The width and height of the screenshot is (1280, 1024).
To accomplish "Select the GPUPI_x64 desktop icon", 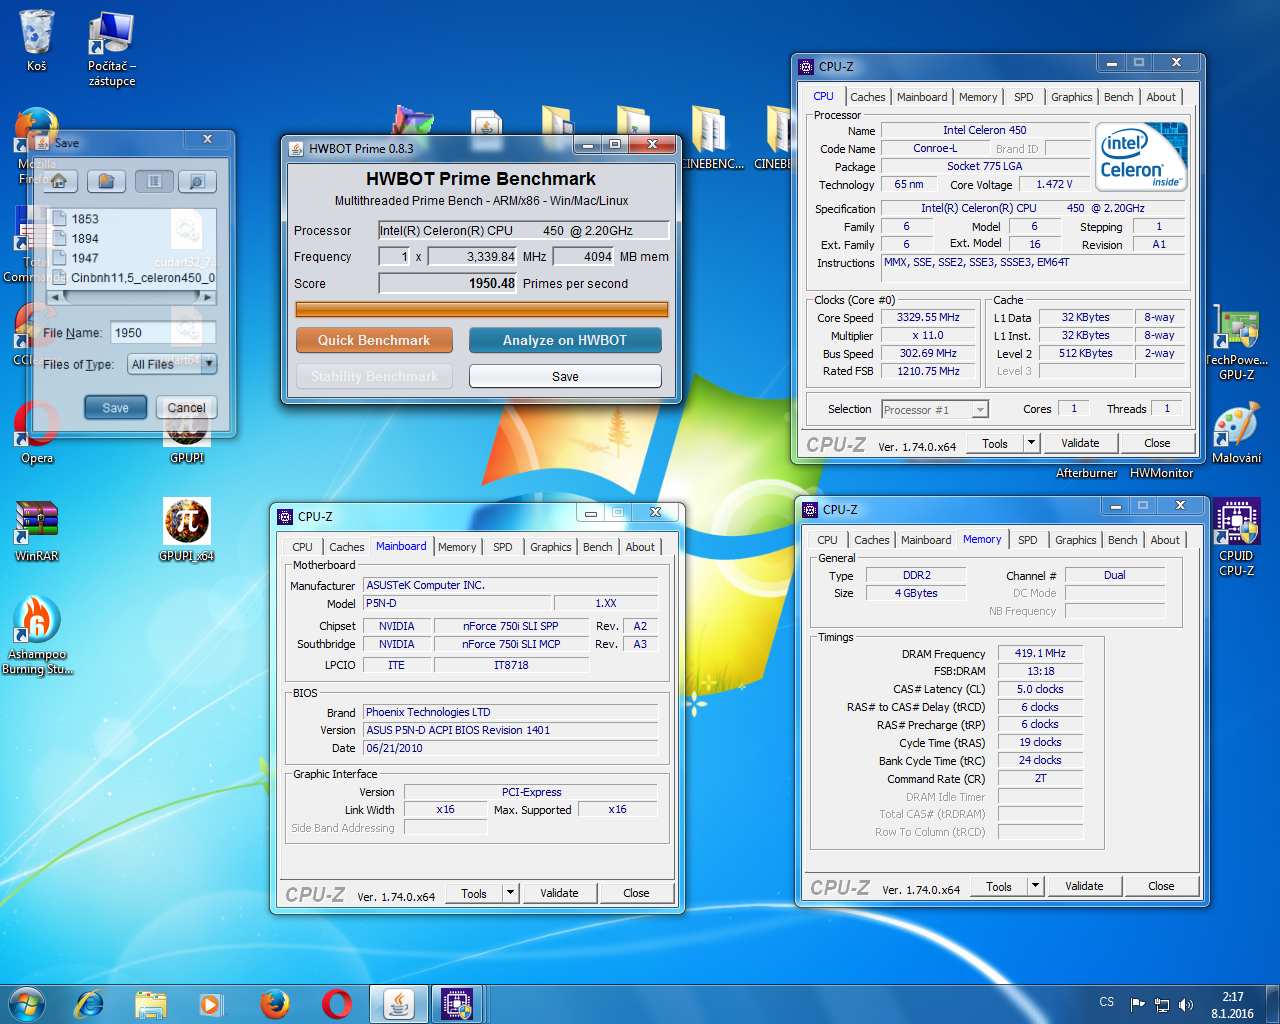I will coord(187,531).
